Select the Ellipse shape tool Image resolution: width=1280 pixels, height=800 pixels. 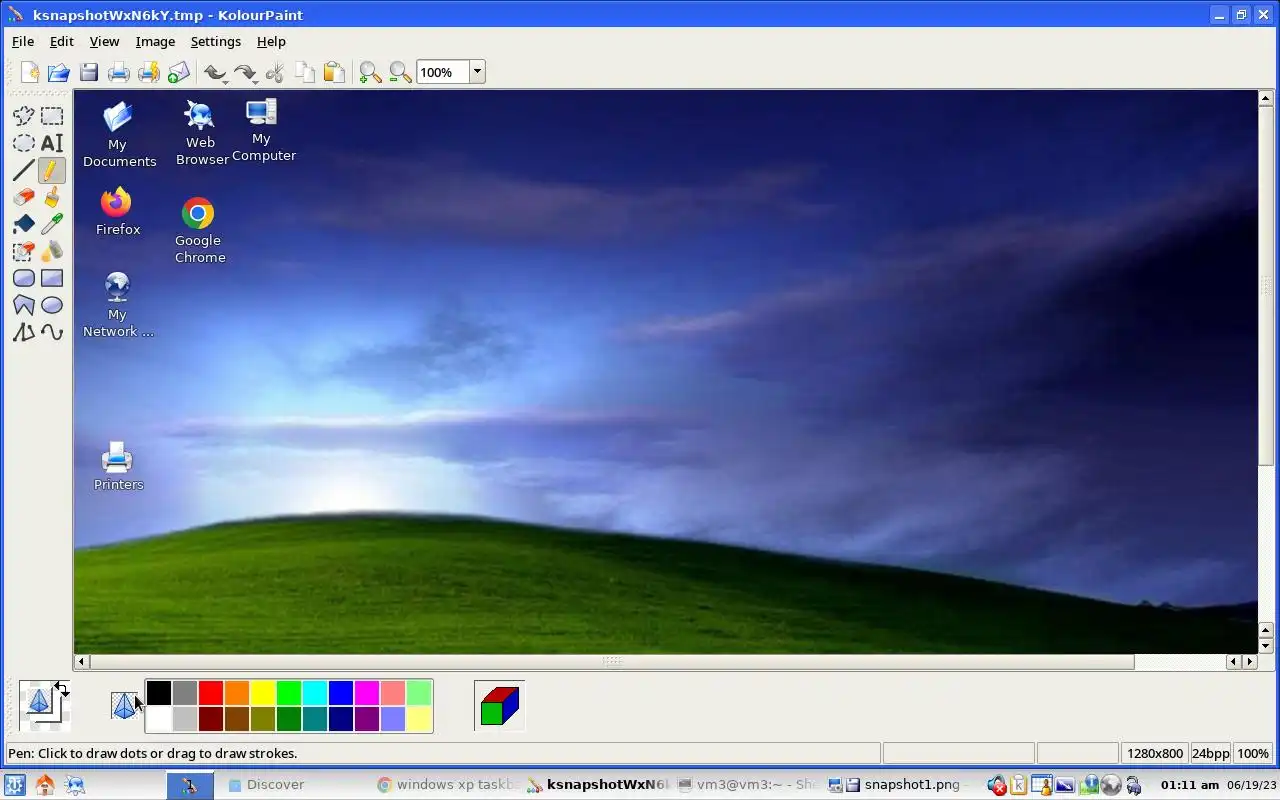[x=52, y=305]
